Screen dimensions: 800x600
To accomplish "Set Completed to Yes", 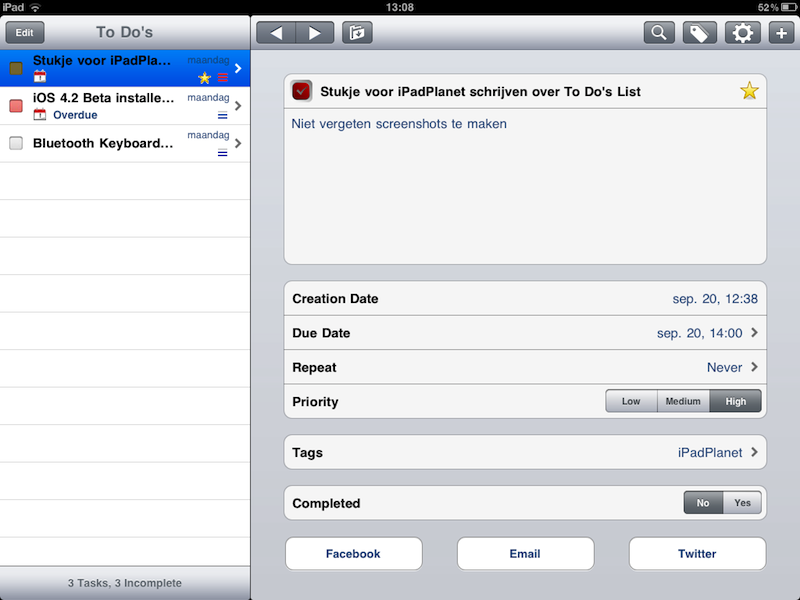I will click(x=742, y=503).
